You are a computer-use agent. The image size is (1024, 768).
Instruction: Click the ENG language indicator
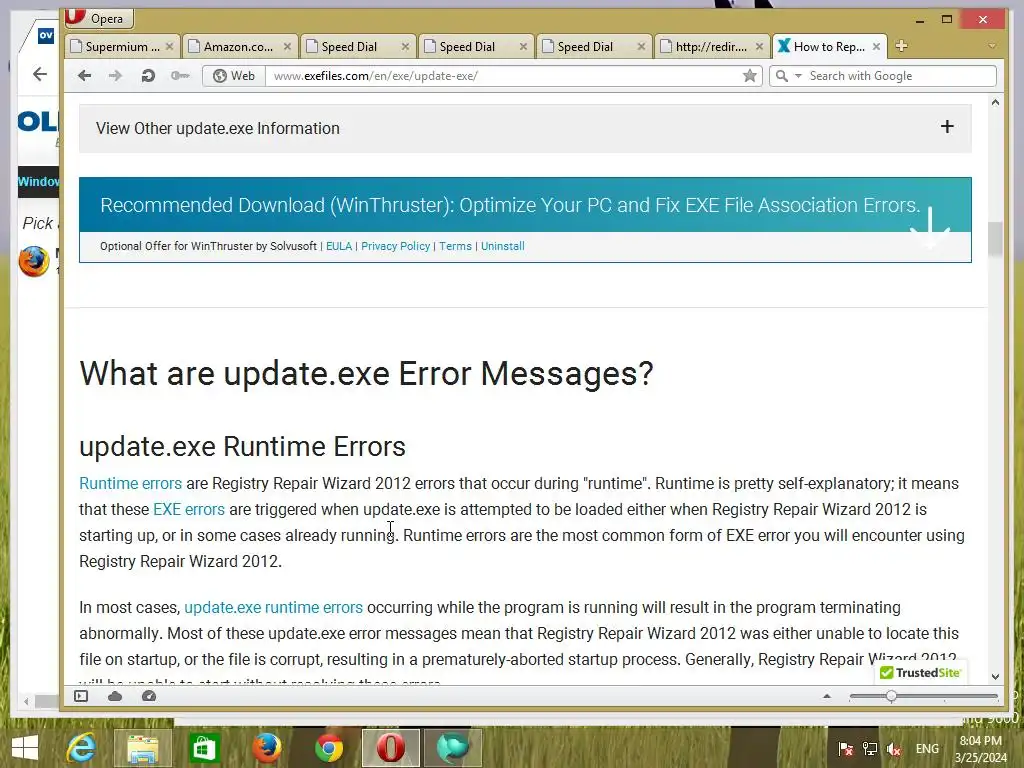point(927,748)
